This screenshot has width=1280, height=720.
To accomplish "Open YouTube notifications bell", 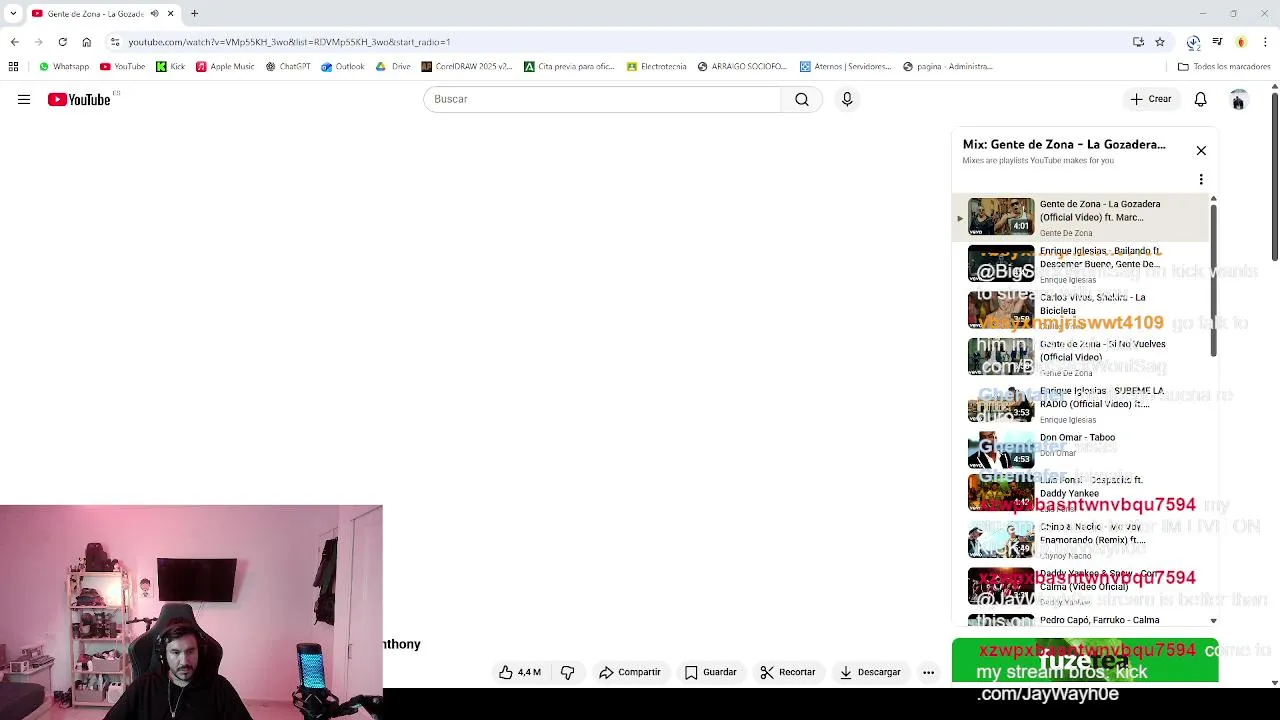I will click(x=1200, y=99).
